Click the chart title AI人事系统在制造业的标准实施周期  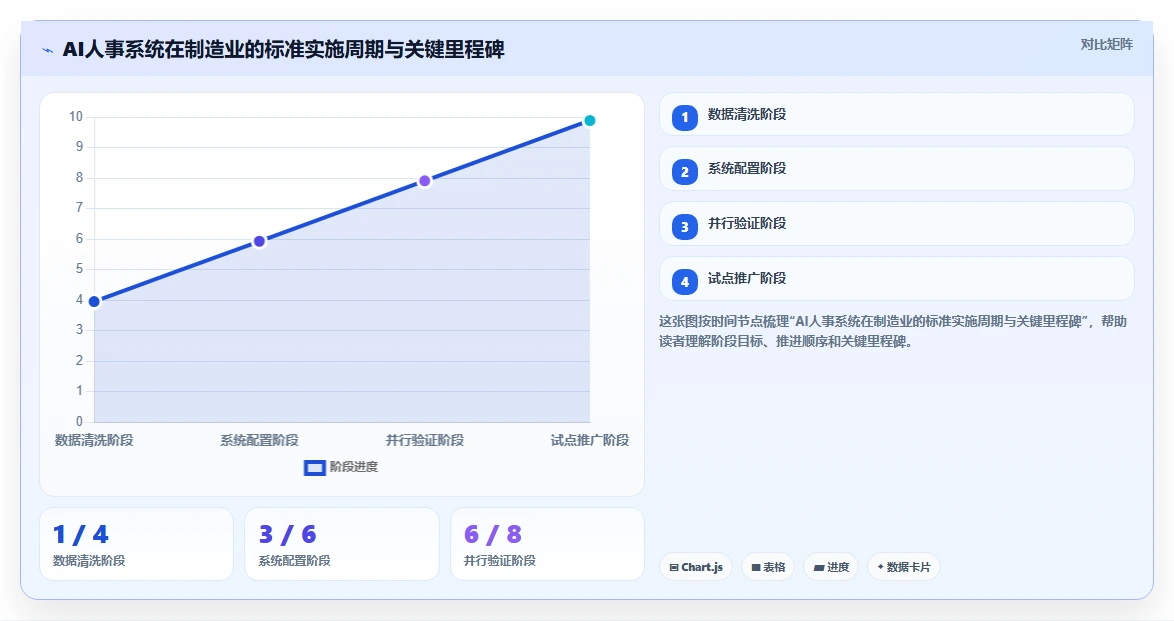coord(283,49)
